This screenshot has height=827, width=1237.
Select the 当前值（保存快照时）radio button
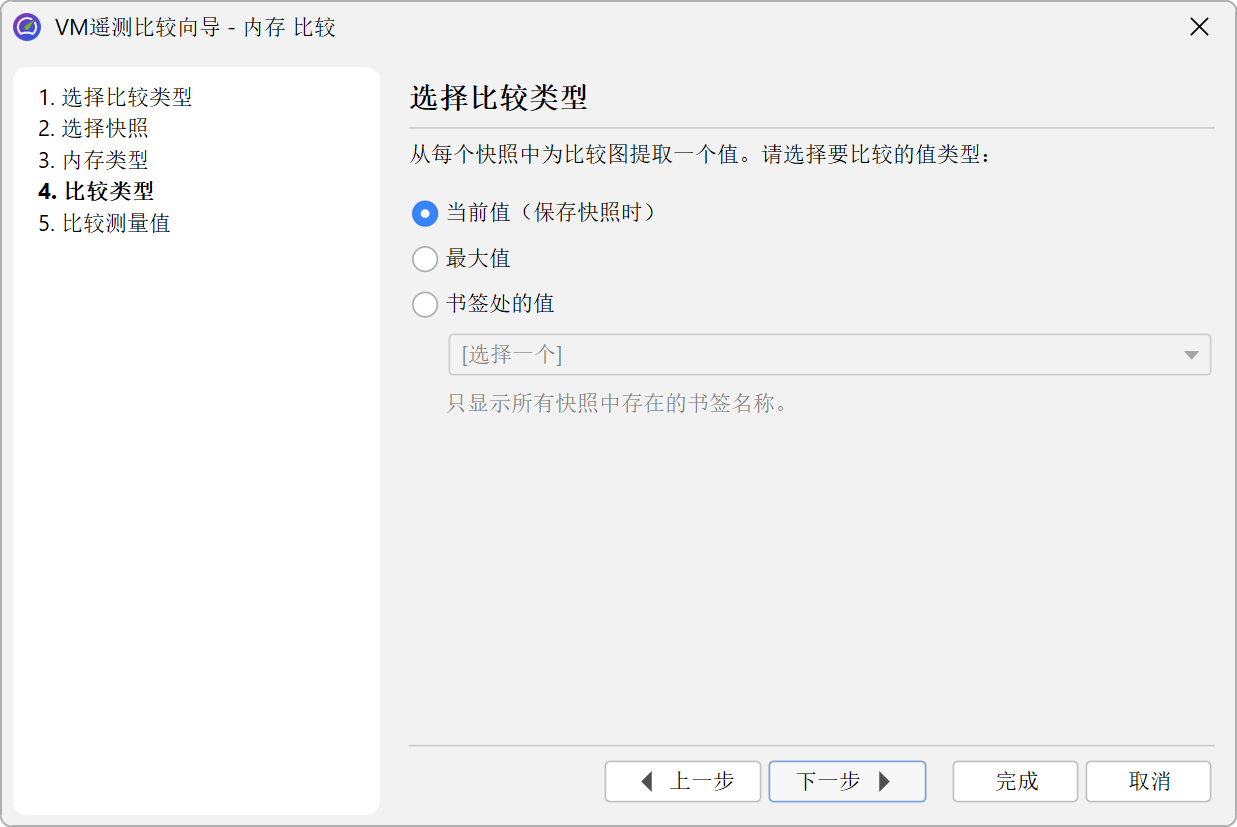[x=425, y=213]
